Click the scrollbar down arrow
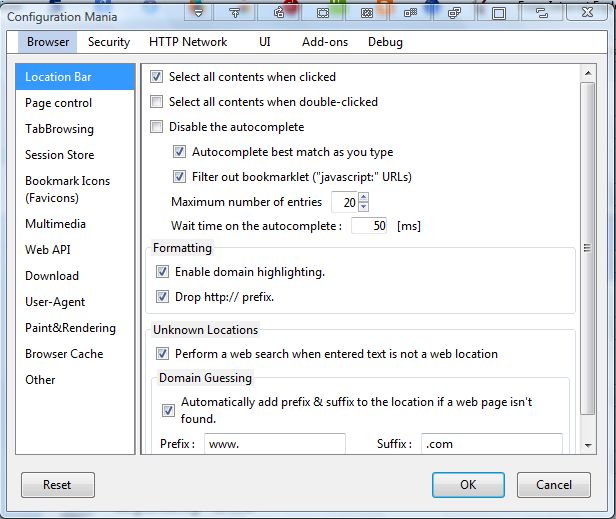This screenshot has width=616, height=519. [x=588, y=445]
